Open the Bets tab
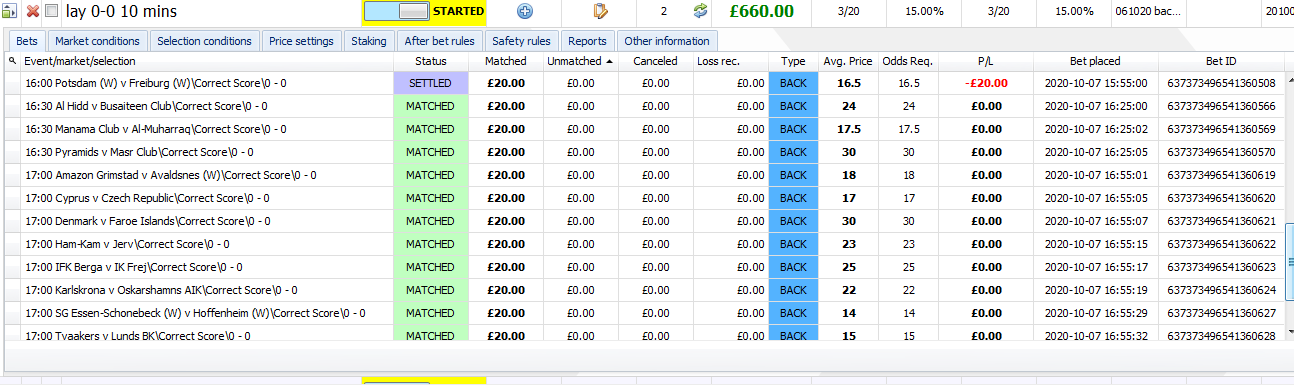 pos(27,41)
